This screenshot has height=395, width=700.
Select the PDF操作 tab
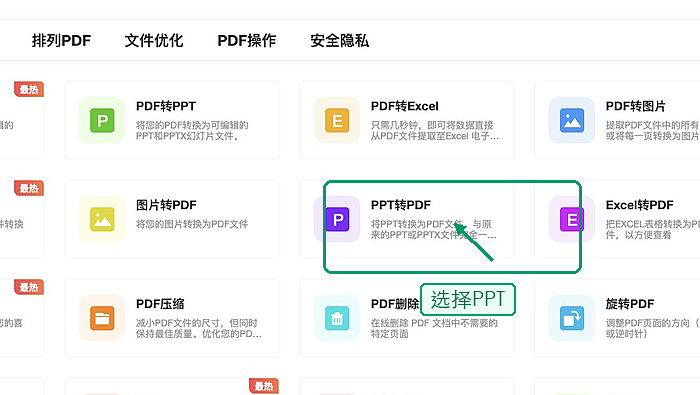(x=247, y=41)
